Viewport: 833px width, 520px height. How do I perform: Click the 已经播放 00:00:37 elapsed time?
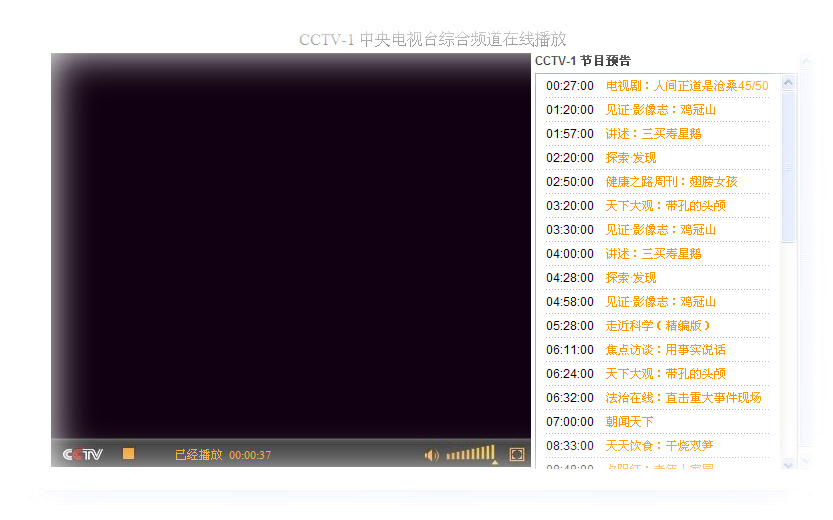(x=223, y=455)
